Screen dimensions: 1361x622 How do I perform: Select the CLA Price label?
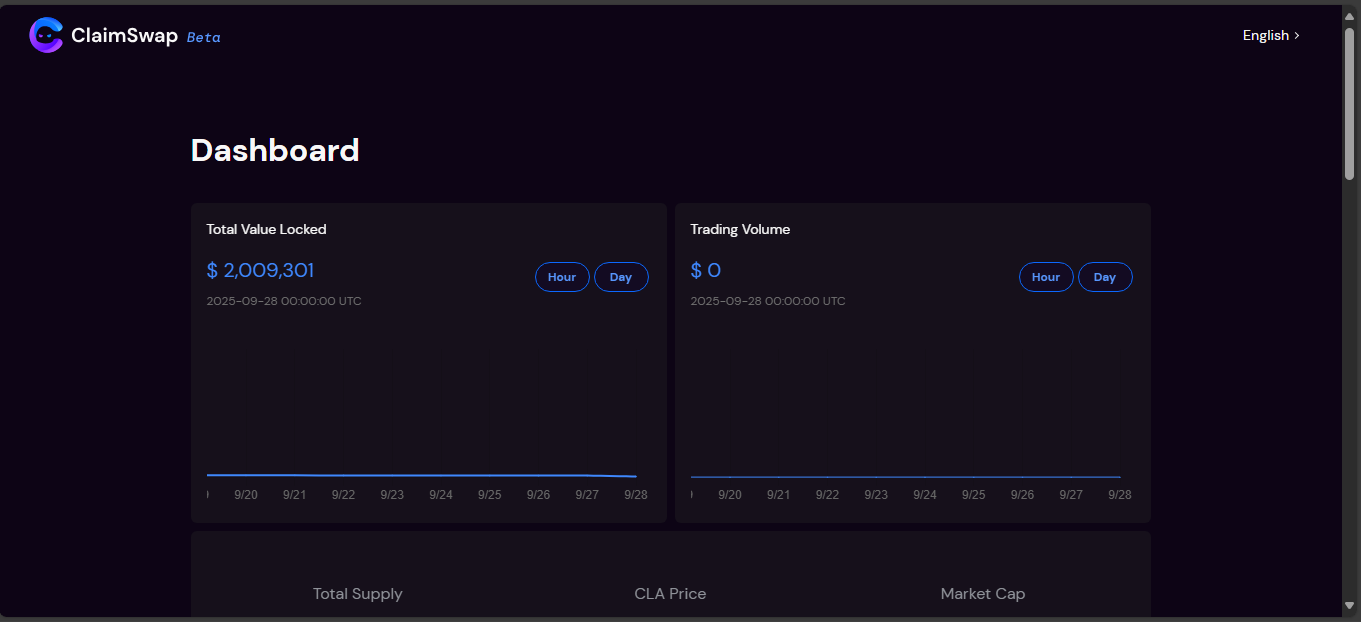[670, 594]
